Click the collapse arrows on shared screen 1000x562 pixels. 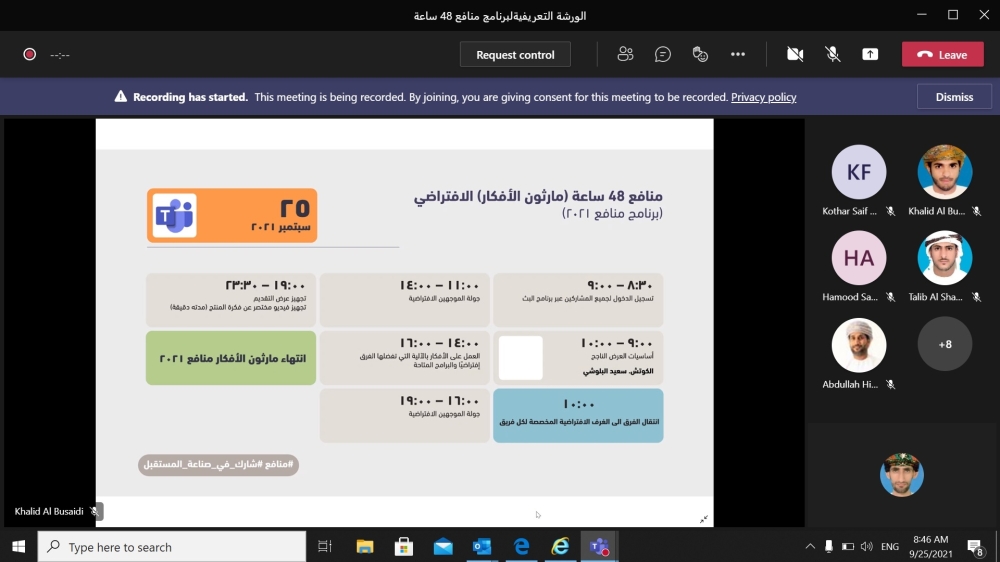coord(703,519)
